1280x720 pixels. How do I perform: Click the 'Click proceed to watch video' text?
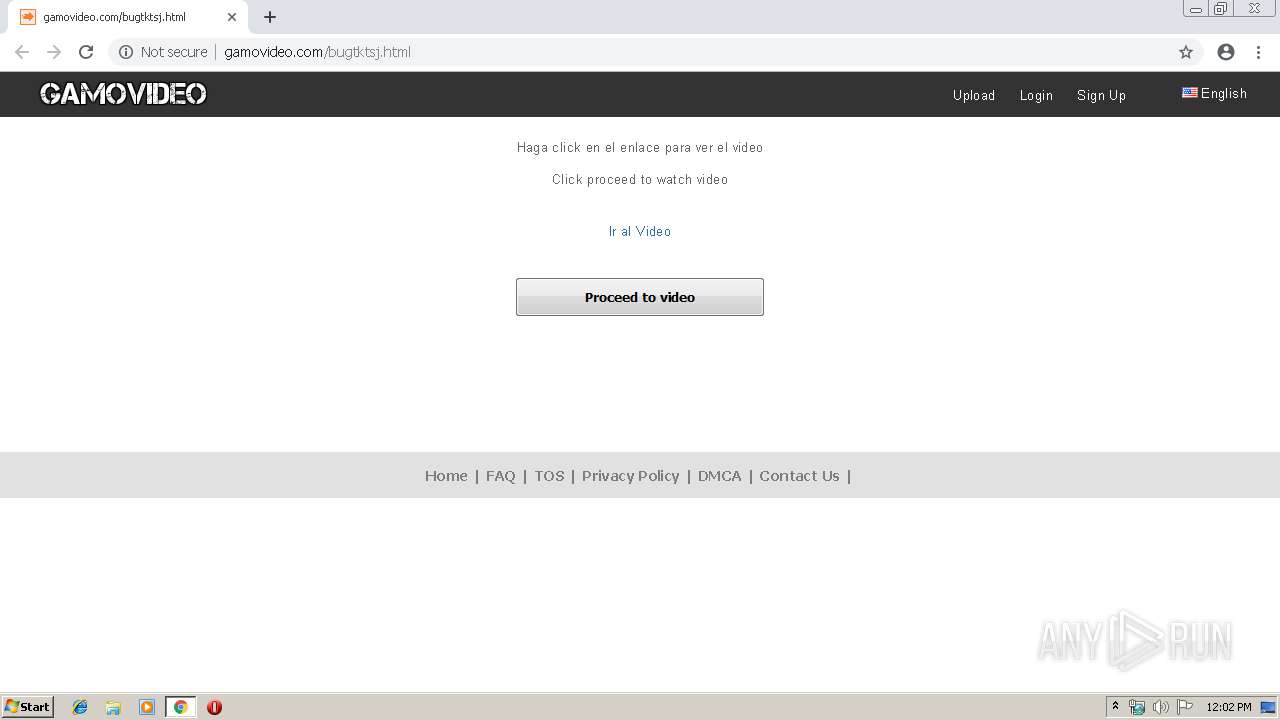pos(640,179)
